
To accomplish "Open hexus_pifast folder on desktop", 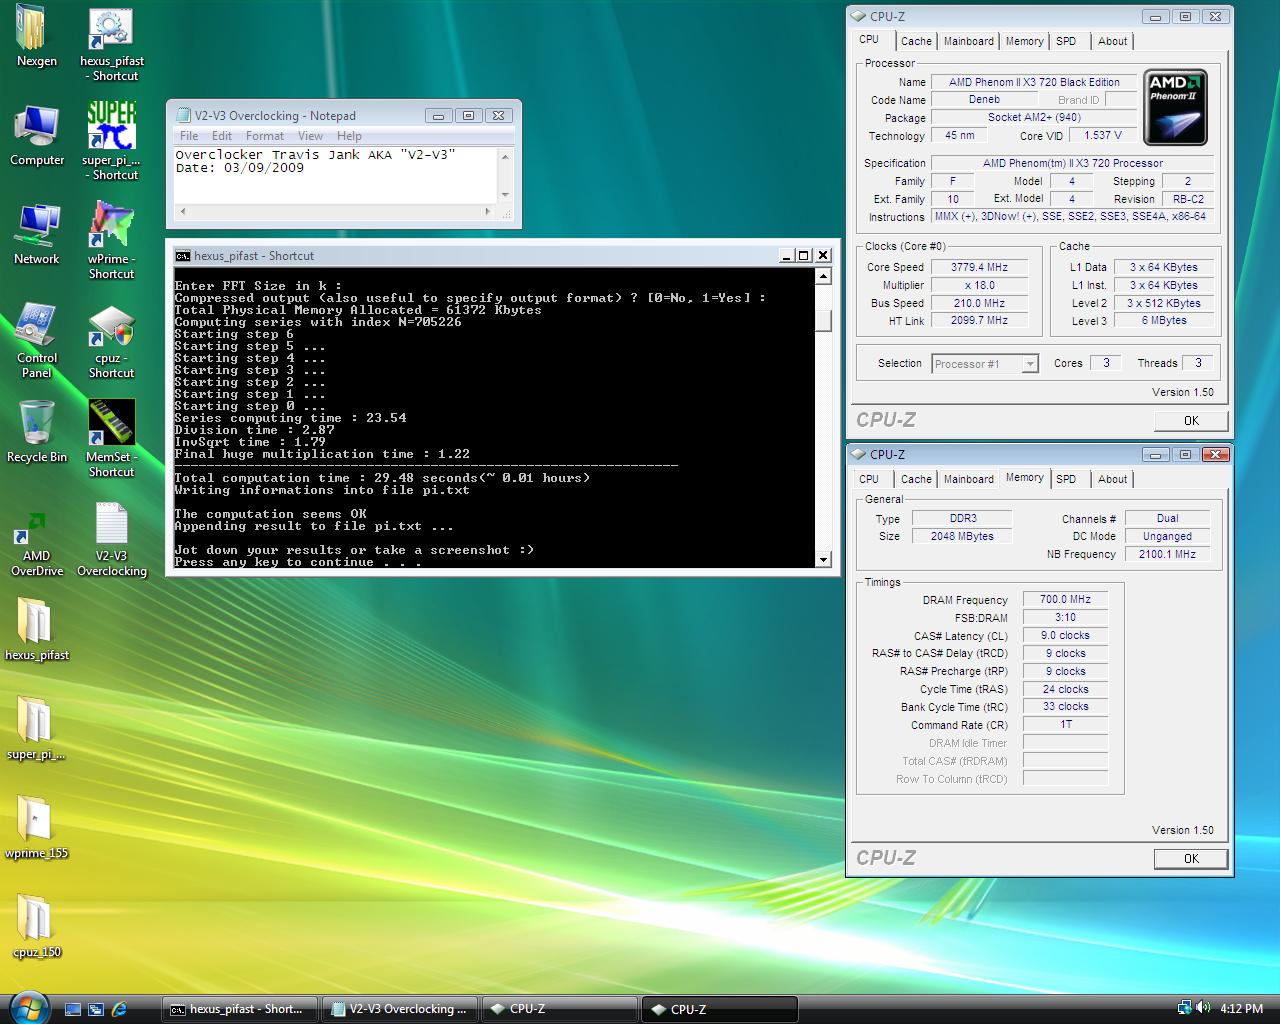I will click(36, 630).
